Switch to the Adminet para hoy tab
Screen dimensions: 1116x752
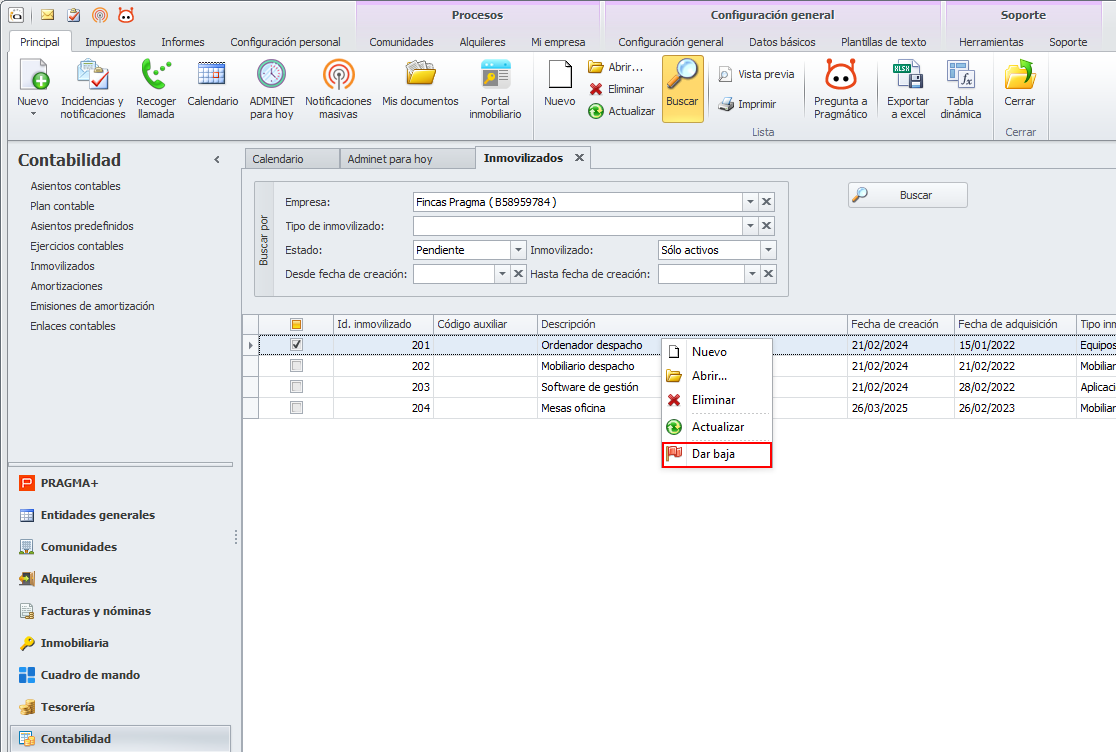click(390, 159)
